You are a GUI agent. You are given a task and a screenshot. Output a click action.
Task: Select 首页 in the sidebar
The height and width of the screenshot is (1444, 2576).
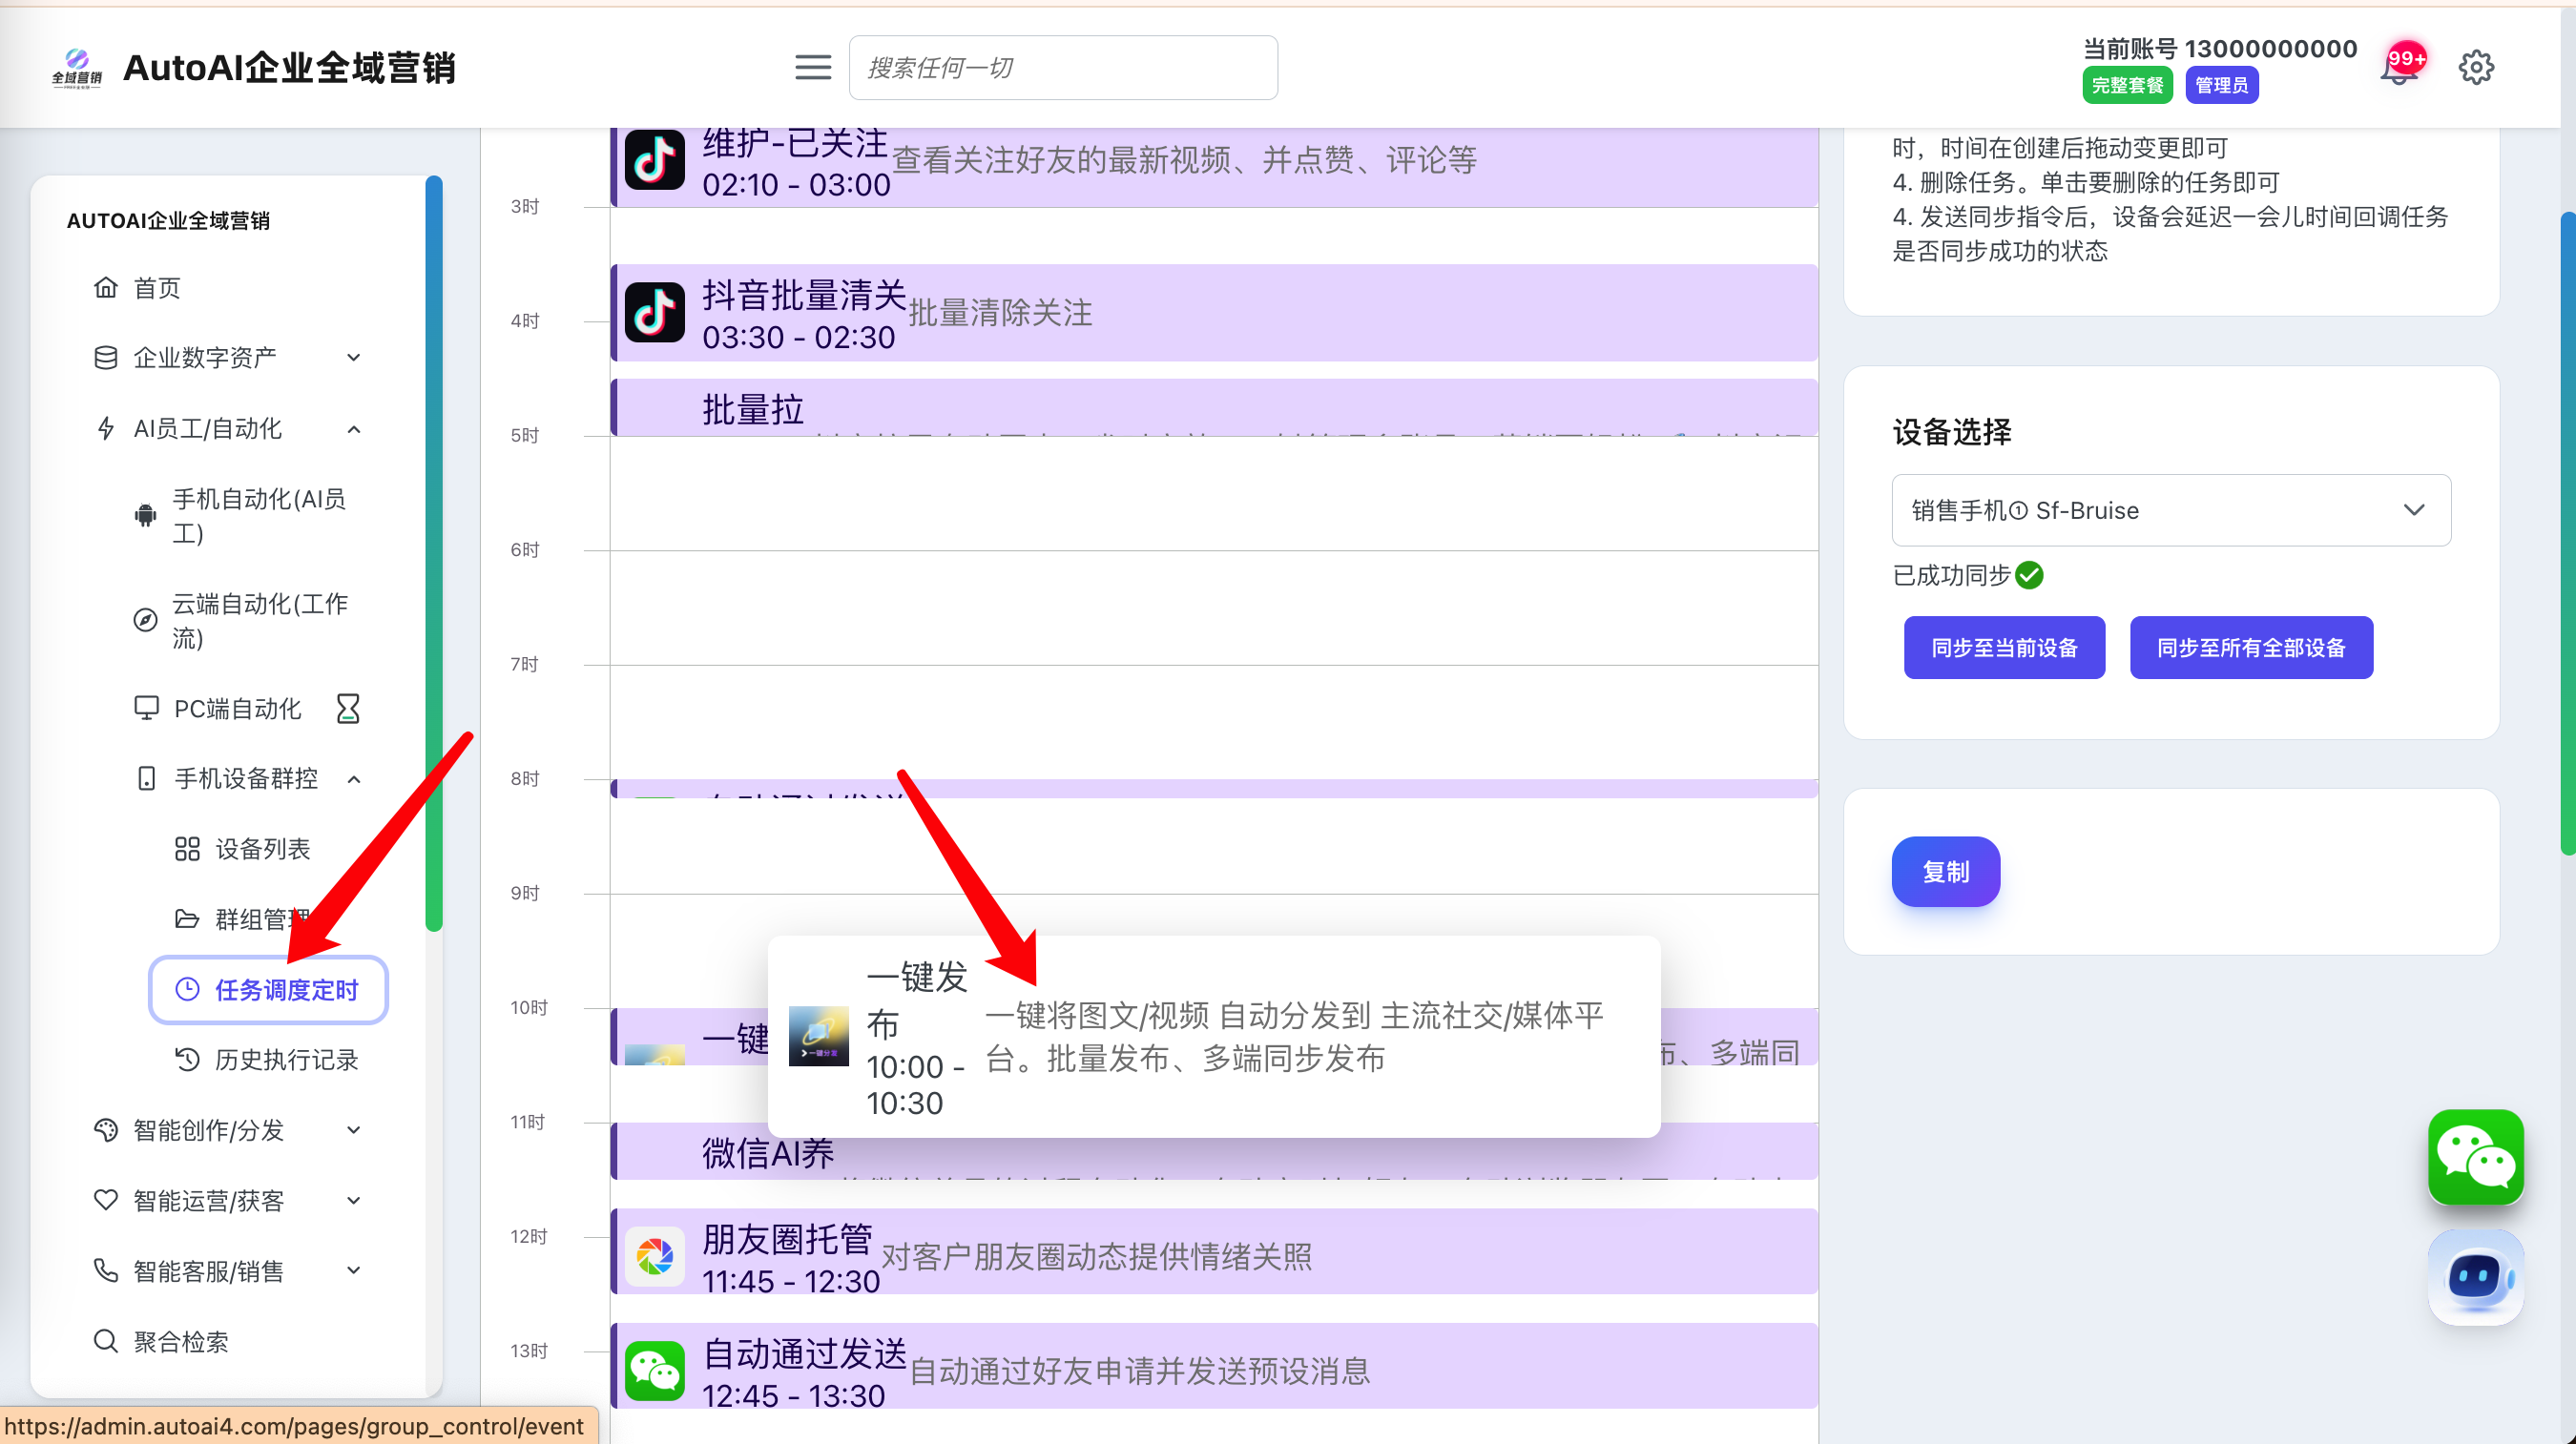click(157, 288)
